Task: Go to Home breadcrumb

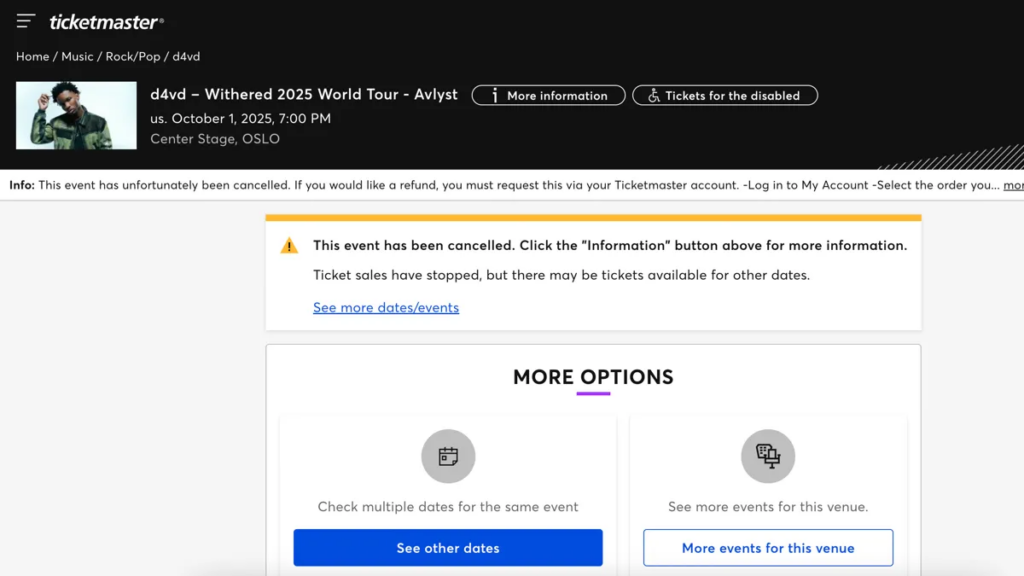Action: point(33,56)
